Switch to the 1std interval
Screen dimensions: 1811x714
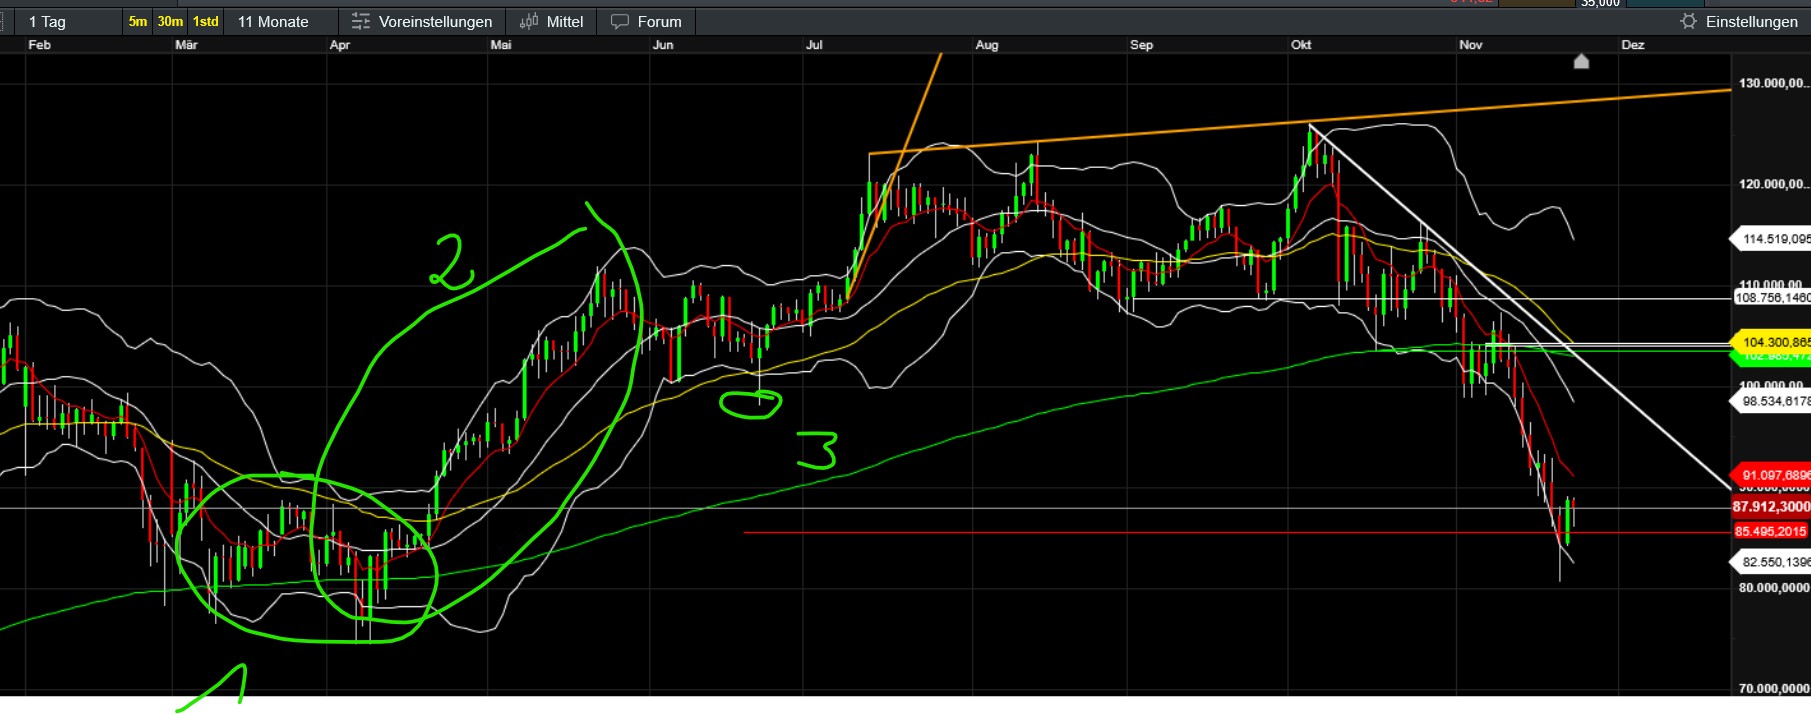[x=206, y=21]
